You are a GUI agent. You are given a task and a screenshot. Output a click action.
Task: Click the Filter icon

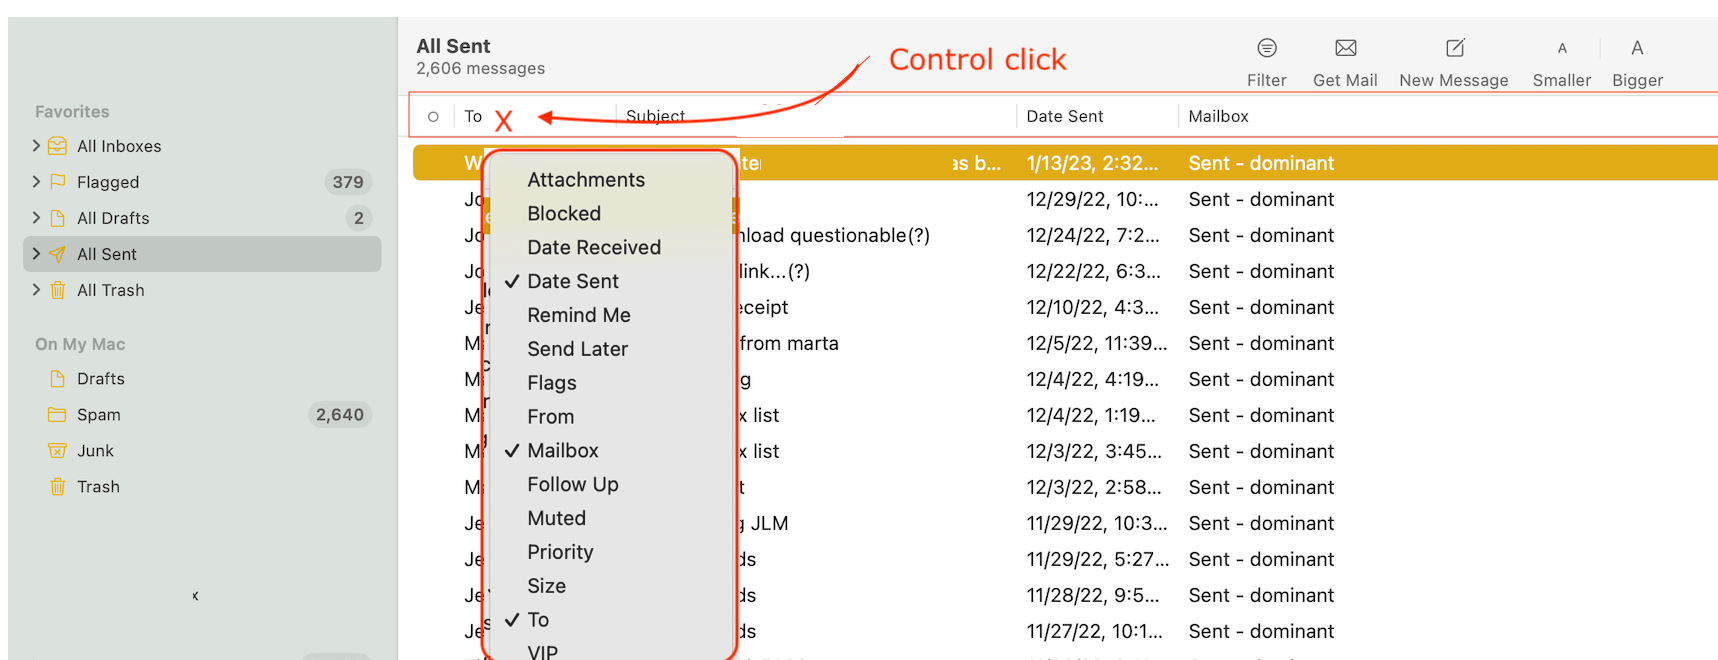point(1266,47)
